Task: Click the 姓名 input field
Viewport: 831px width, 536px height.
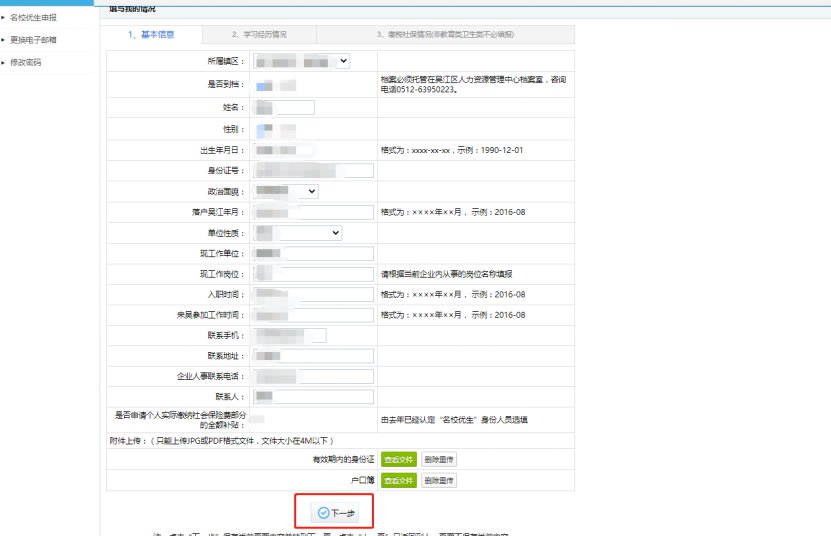Action: click(283, 108)
